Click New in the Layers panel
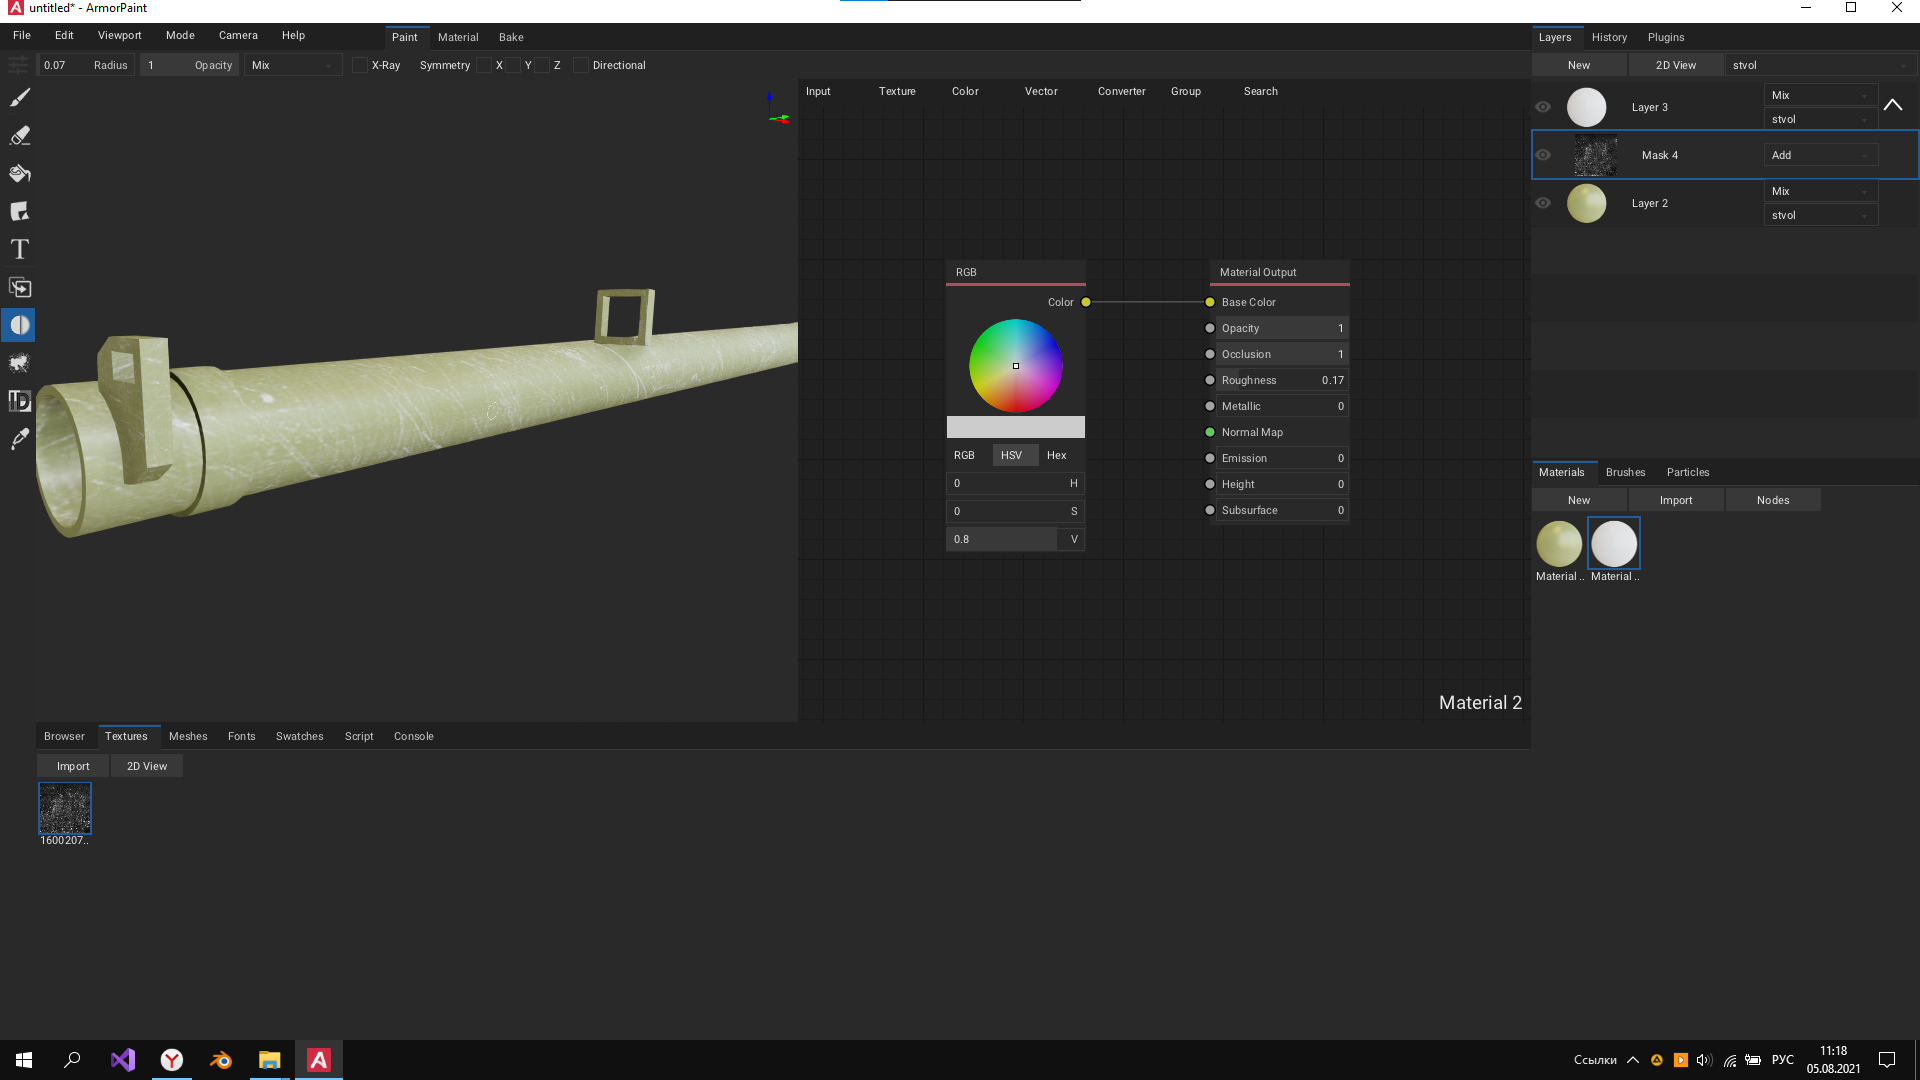Screen dimensions: 1920x1080 tap(1579, 65)
